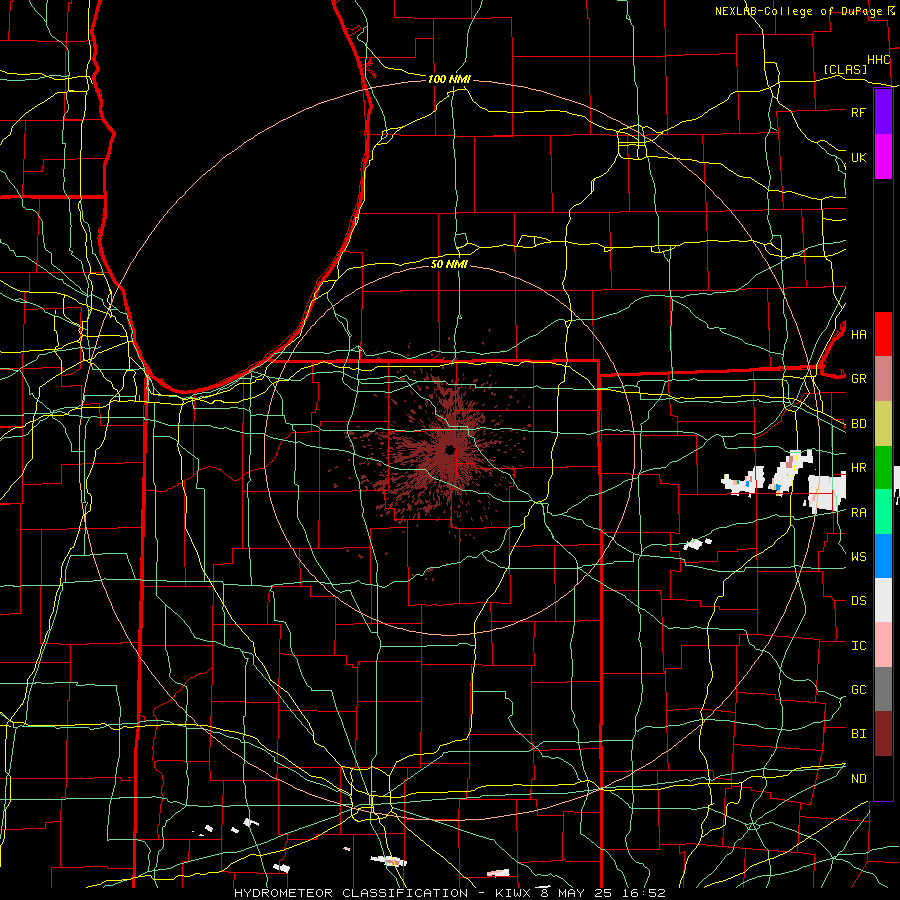This screenshot has width=900, height=900.
Task: Click the 100 NMI range ring label
Action: [x=449, y=79]
